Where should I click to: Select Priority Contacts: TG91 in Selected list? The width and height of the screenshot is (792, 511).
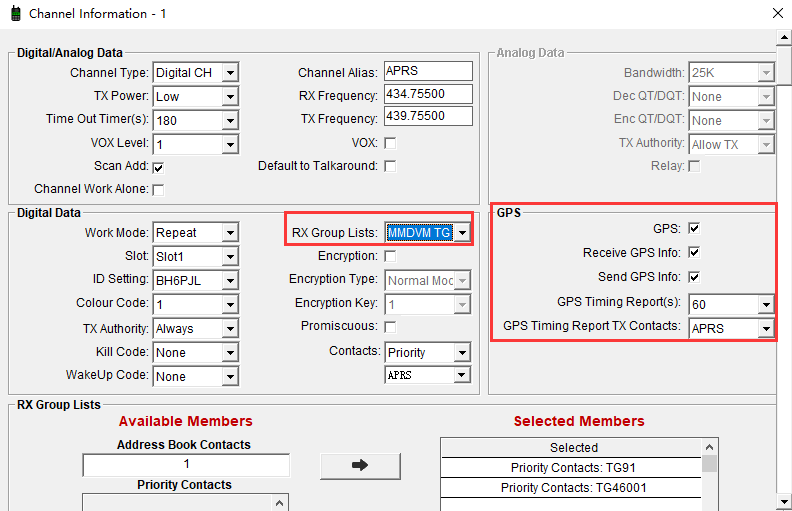click(571, 468)
